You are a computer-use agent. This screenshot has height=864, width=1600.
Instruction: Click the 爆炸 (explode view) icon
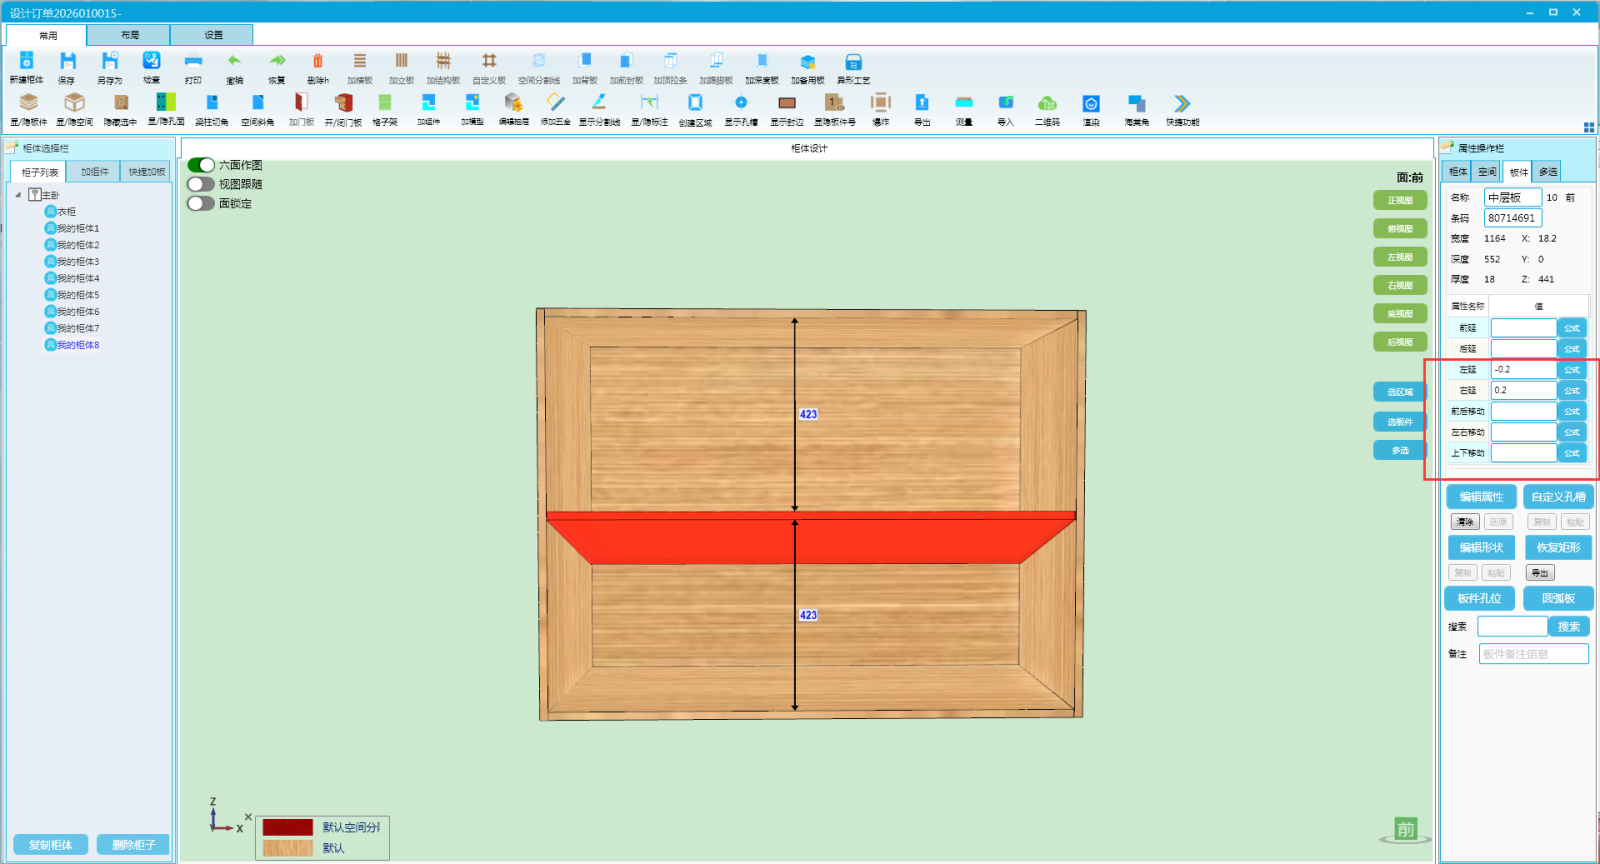[x=880, y=104]
